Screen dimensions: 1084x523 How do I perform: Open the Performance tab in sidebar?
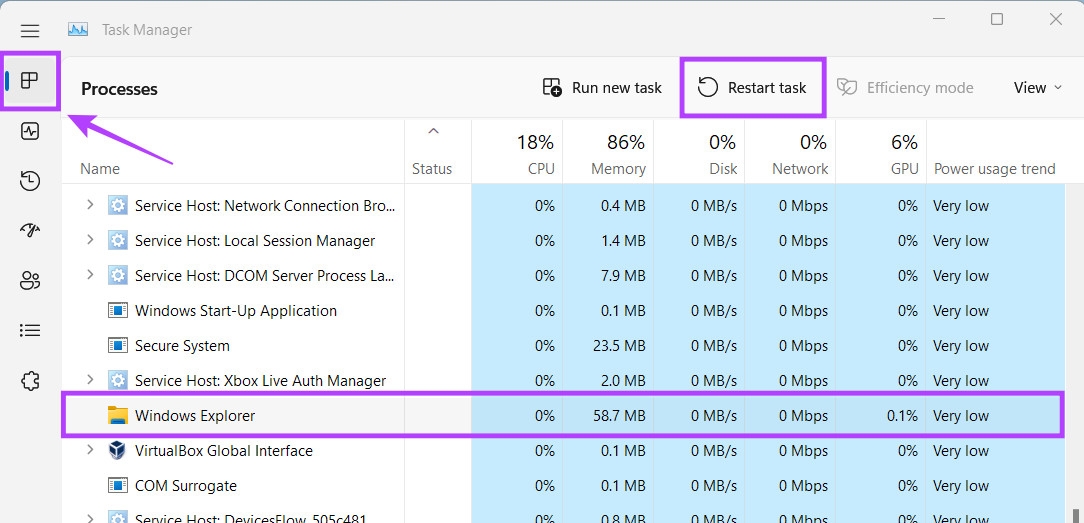point(30,131)
